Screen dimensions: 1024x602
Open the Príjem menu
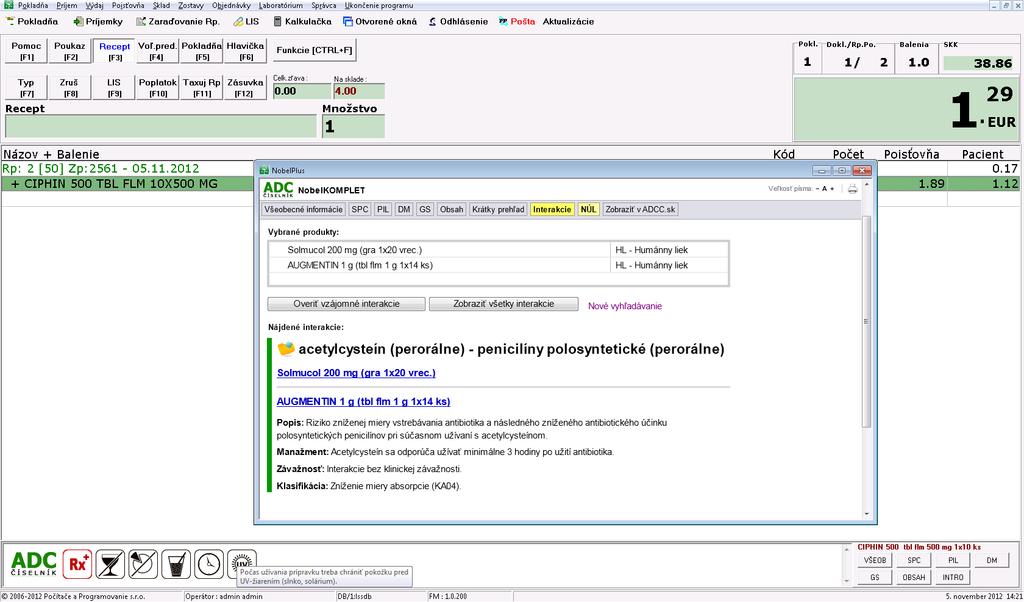tap(67, 5)
